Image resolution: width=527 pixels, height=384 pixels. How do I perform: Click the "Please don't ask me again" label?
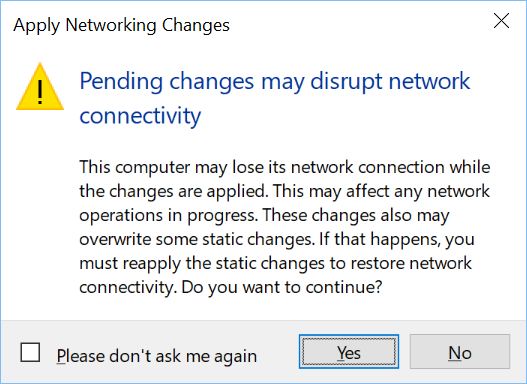[x=157, y=356]
